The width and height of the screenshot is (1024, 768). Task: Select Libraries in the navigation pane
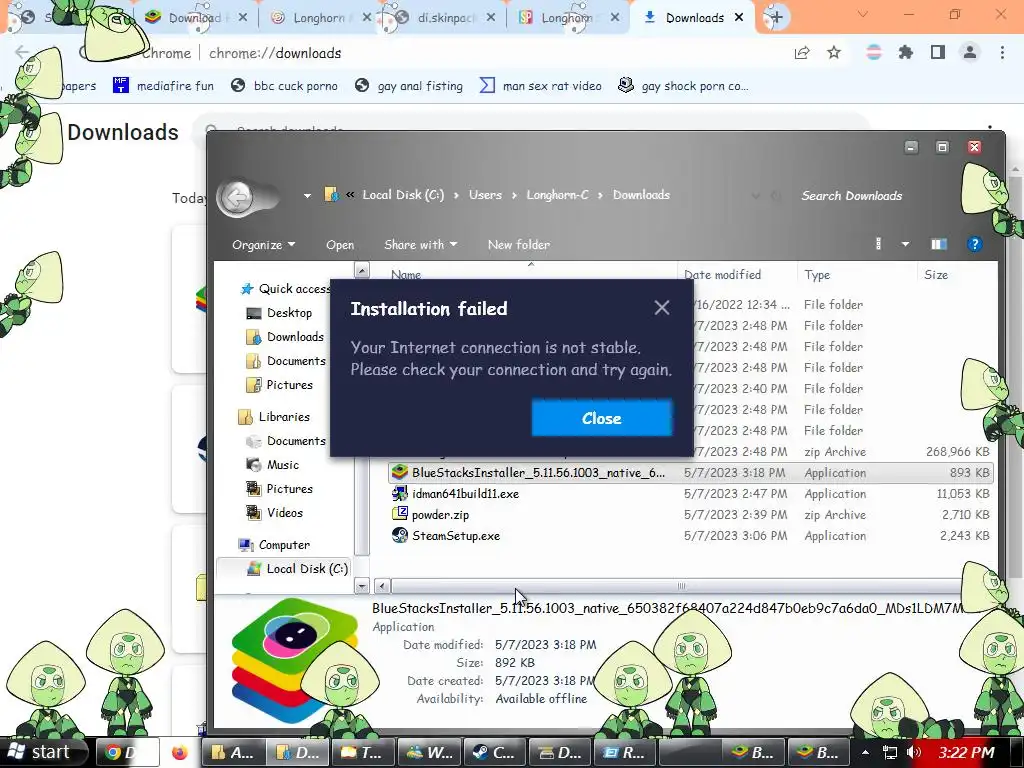[283, 417]
